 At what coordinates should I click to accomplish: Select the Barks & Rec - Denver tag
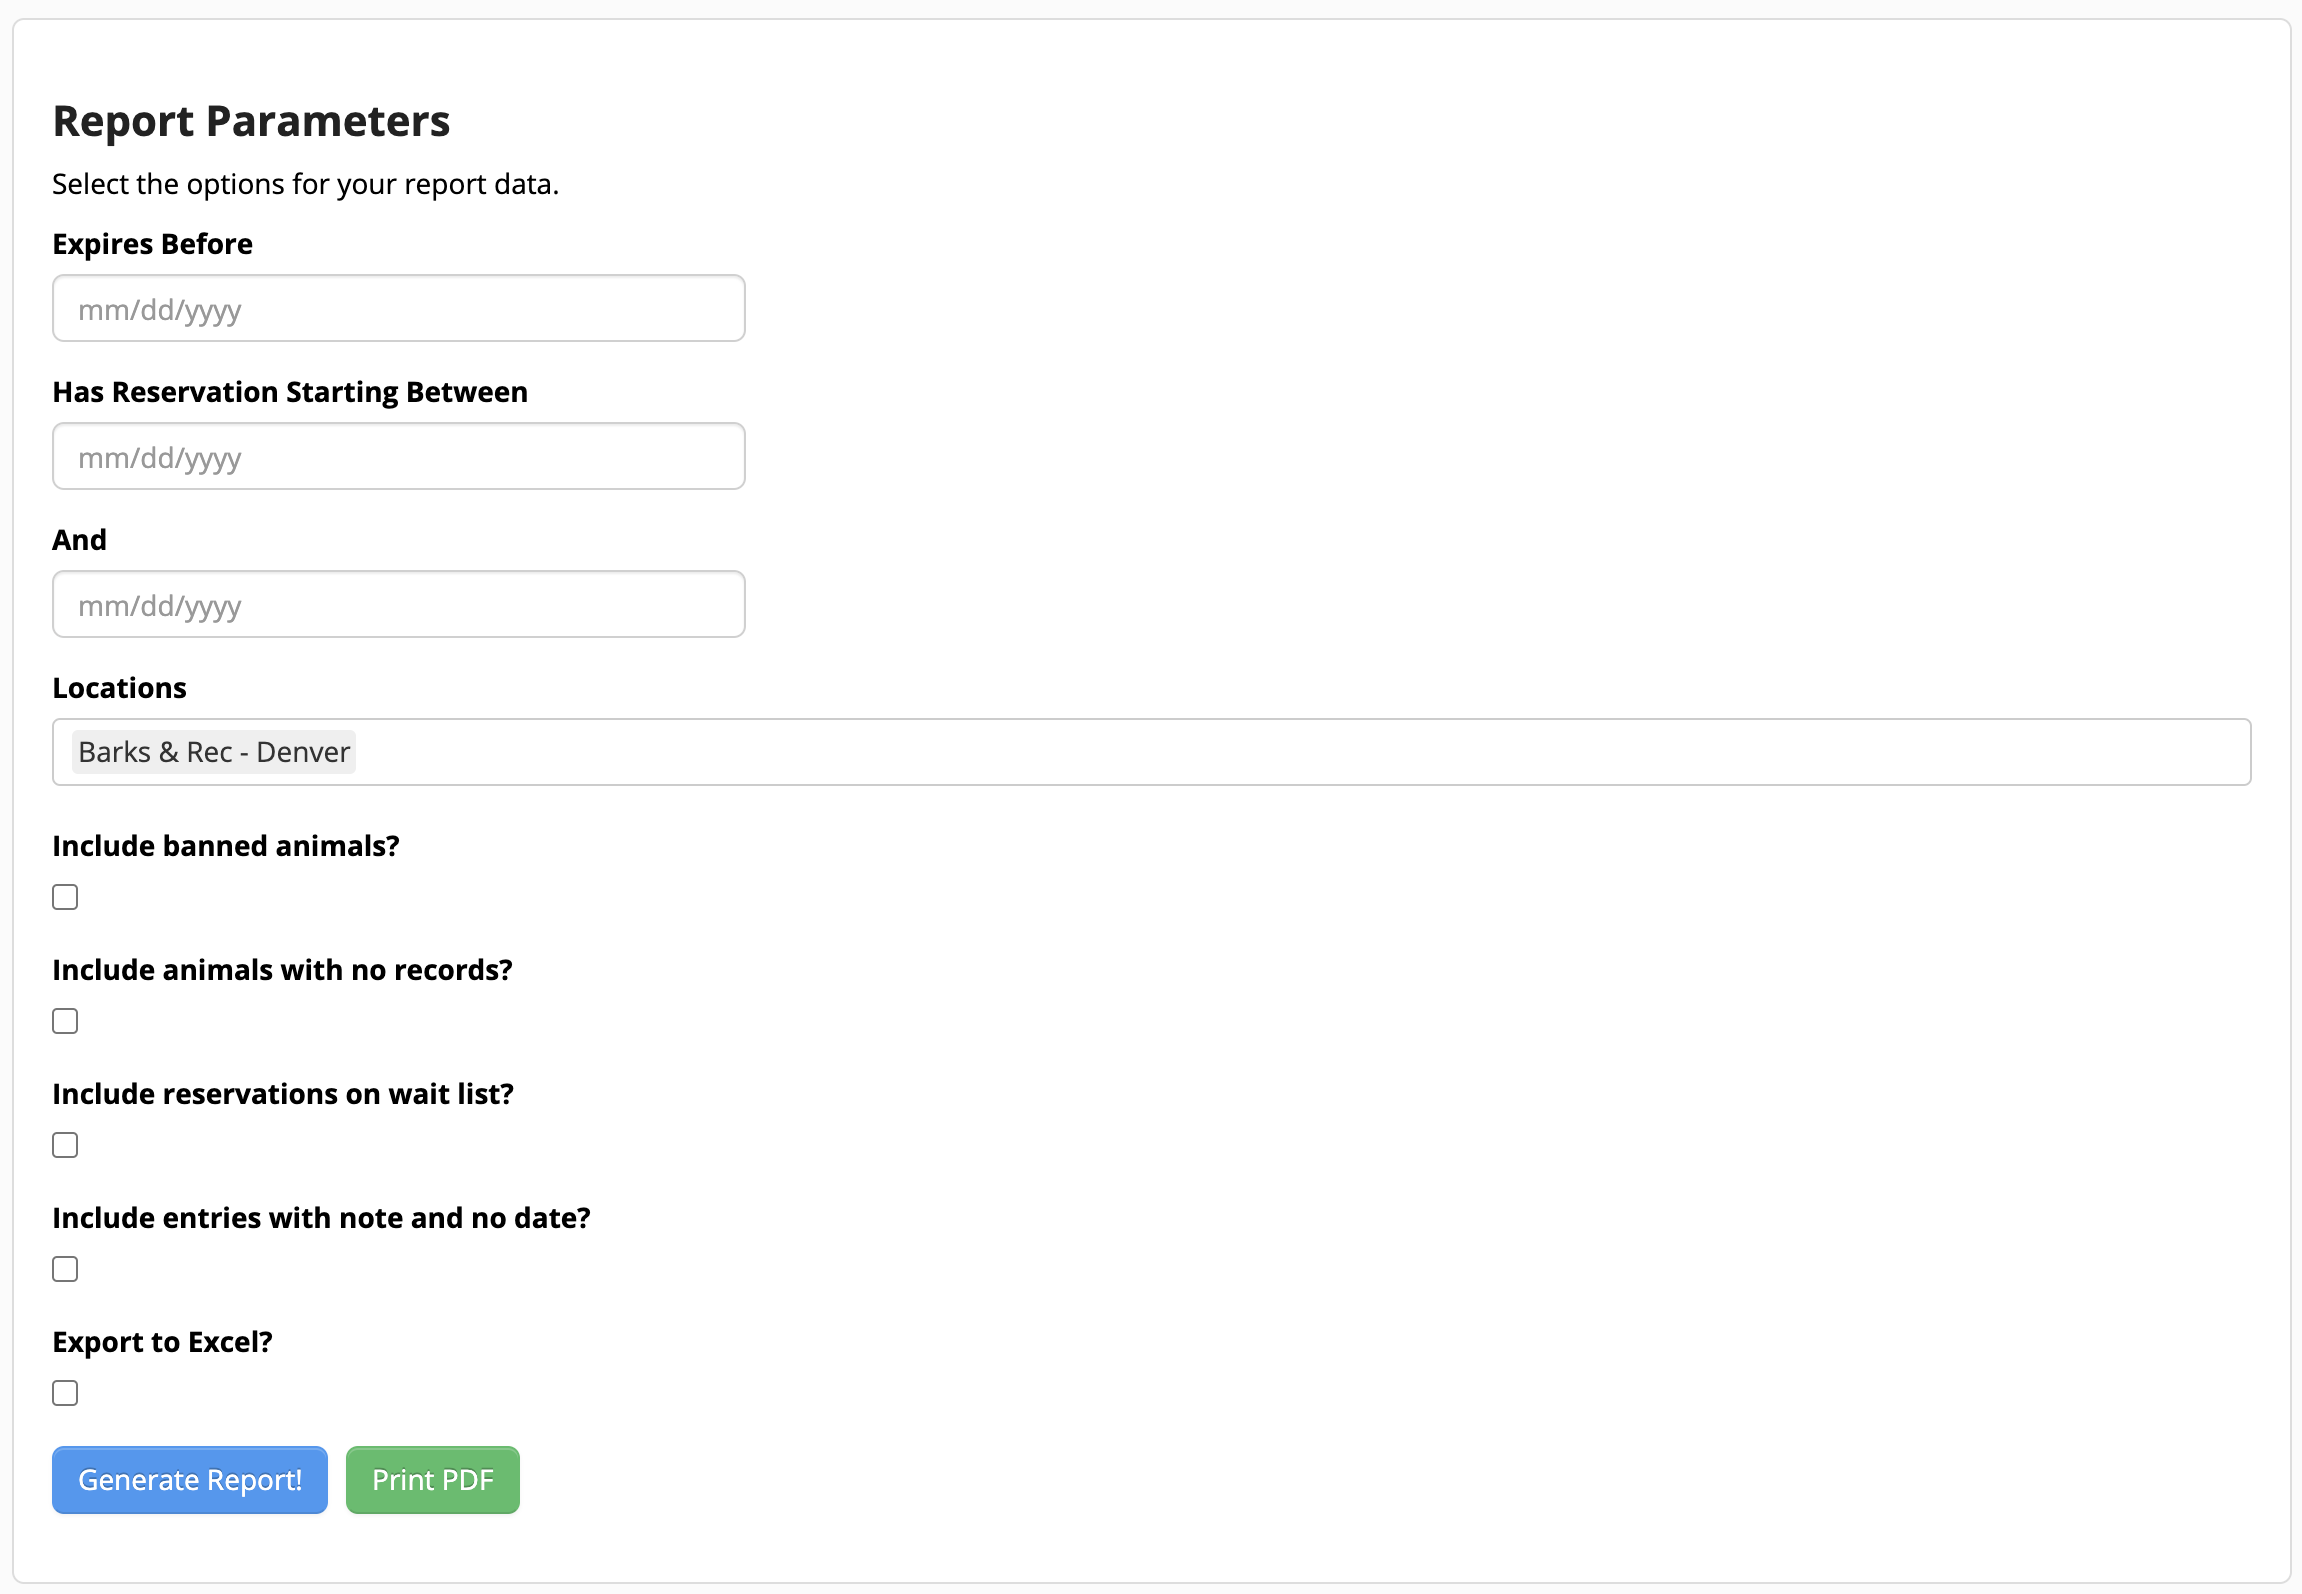click(214, 752)
